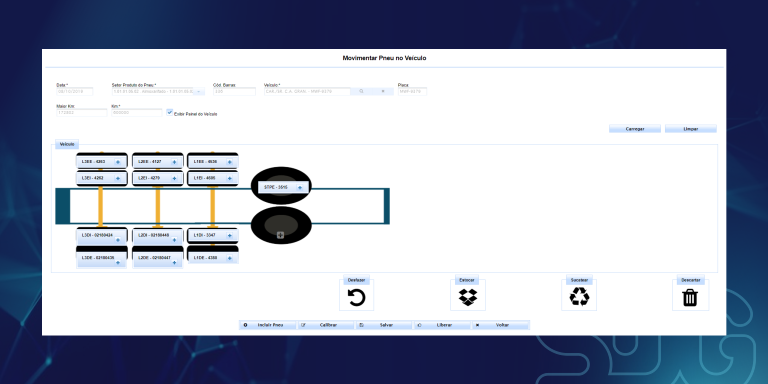768x384 pixels.
Task: Open the Setor Produto do Pneu dropdown
Action: [199, 92]
